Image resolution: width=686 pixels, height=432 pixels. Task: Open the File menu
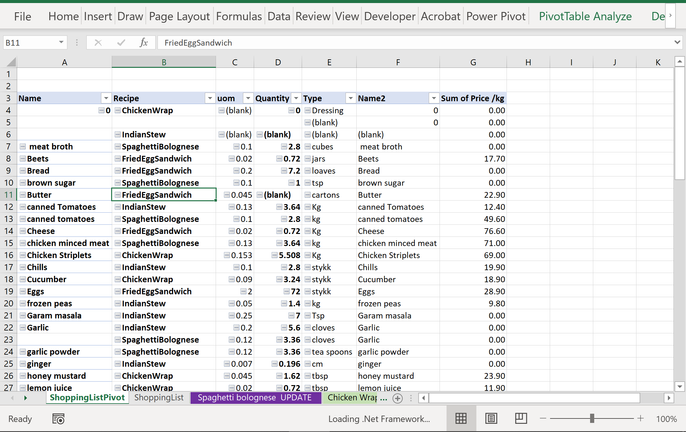pyautogui.click(x=22, y=16)
